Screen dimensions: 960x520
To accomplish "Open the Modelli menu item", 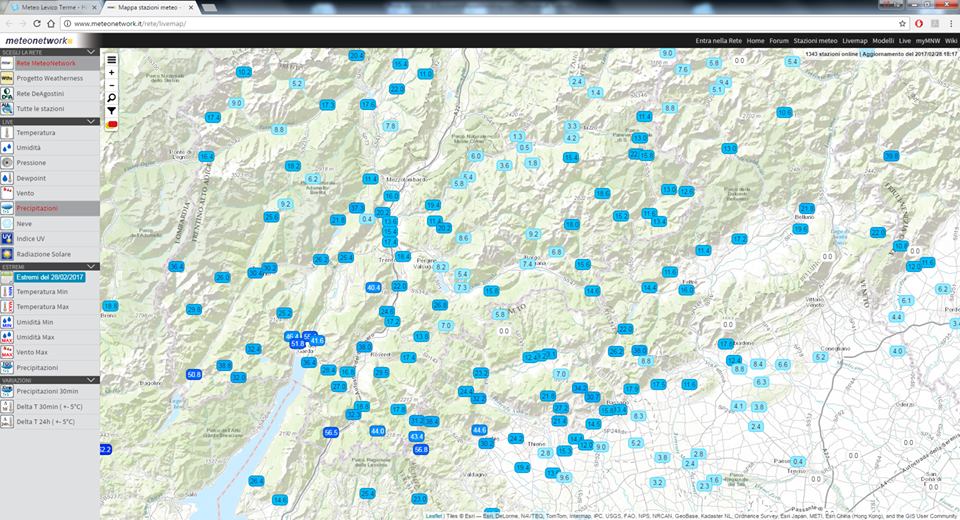I will point(883,41).
